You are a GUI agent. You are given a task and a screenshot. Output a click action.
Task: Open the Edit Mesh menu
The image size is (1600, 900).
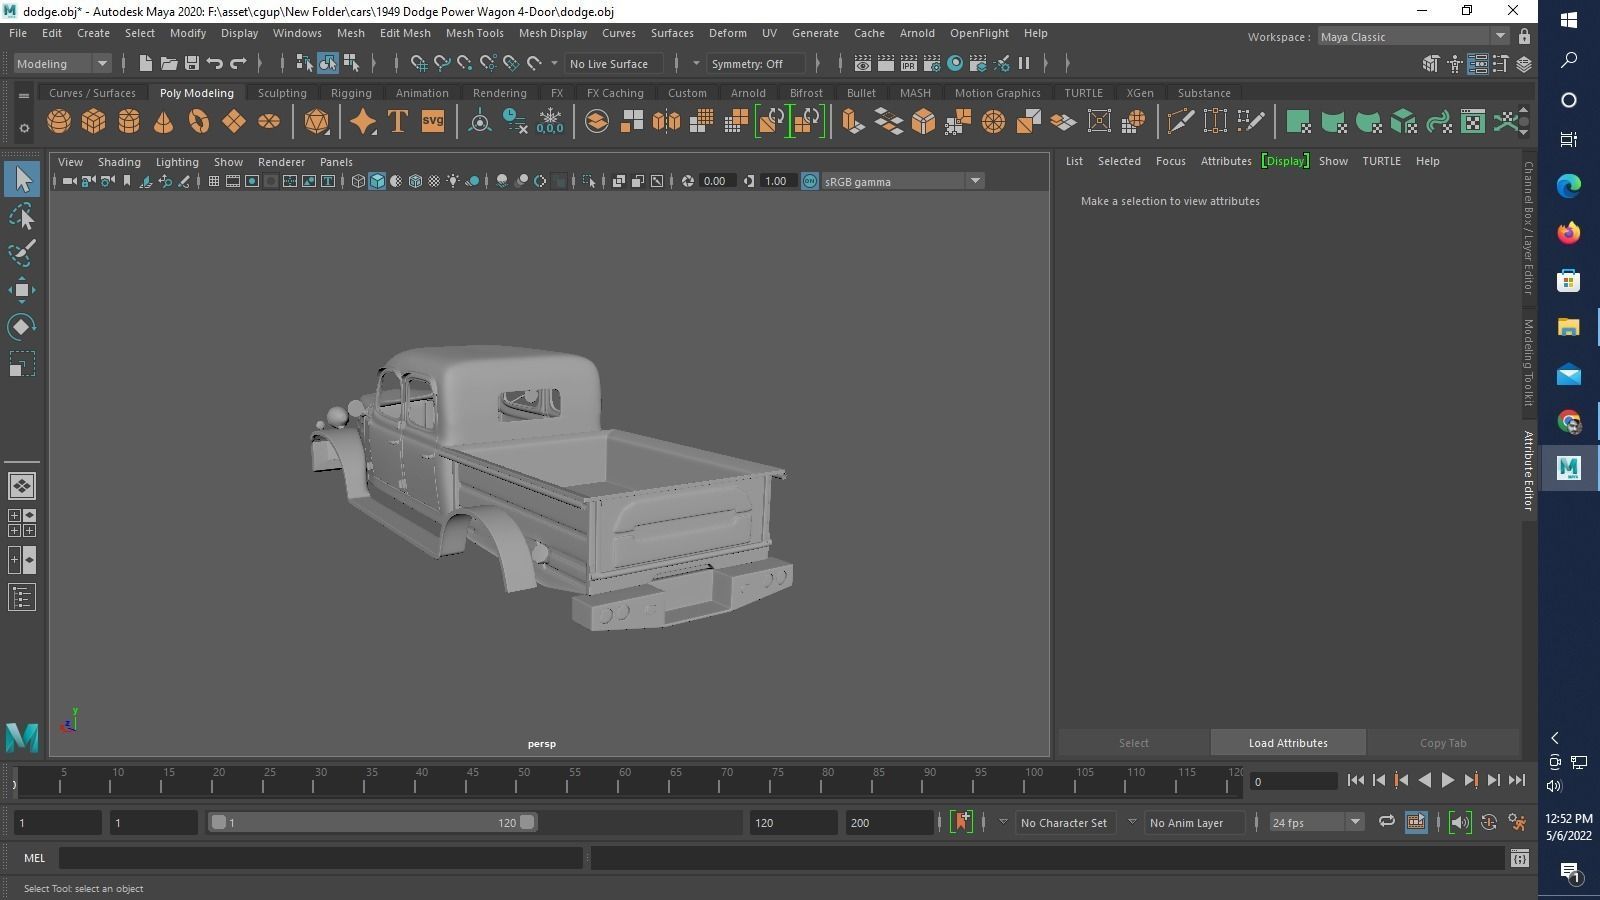pos(405,33)
